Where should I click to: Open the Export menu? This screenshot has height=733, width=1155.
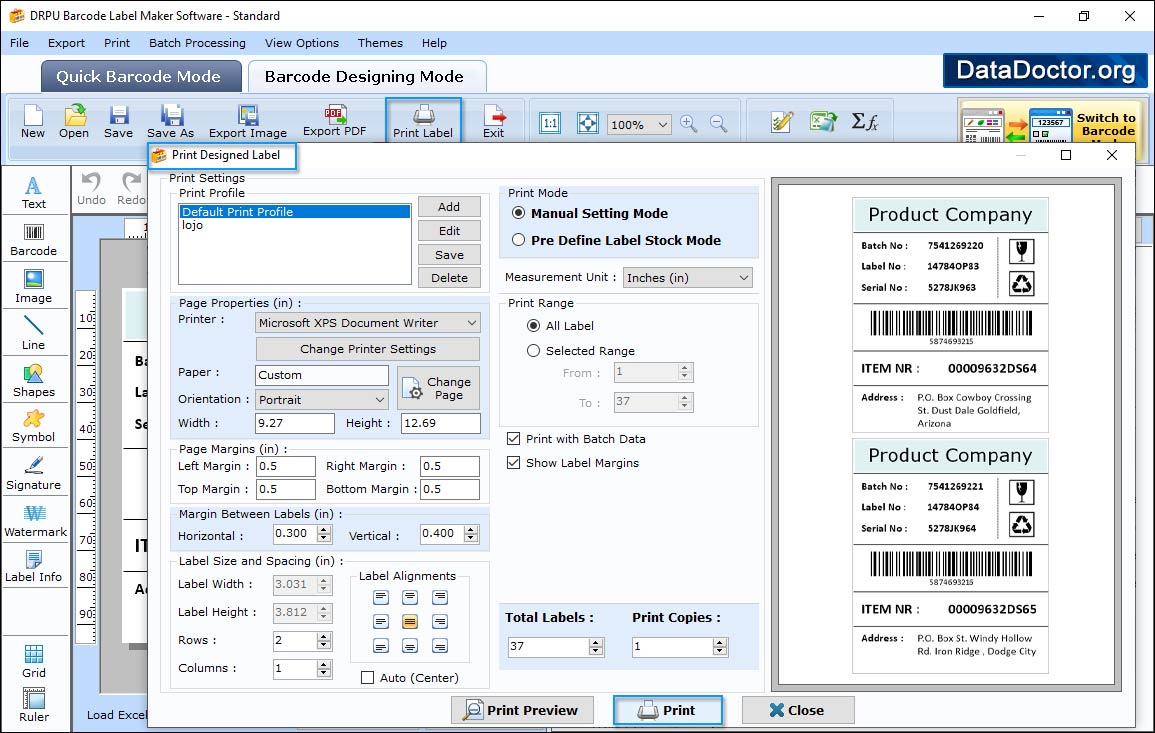(x=66, y=43)
